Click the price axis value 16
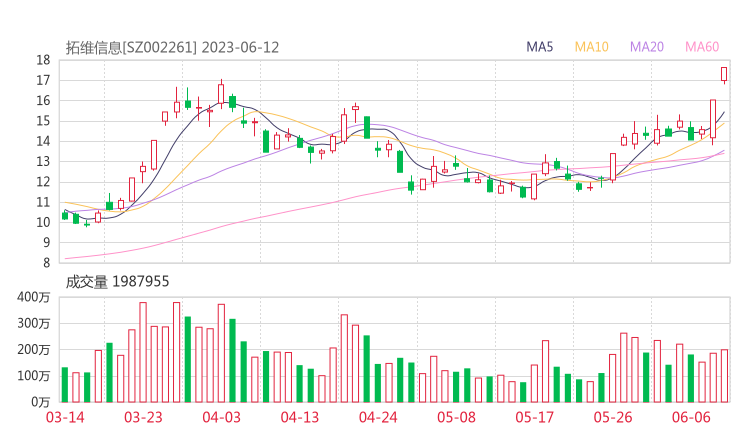This screenshot has height=440, width=740. [43, 101]
